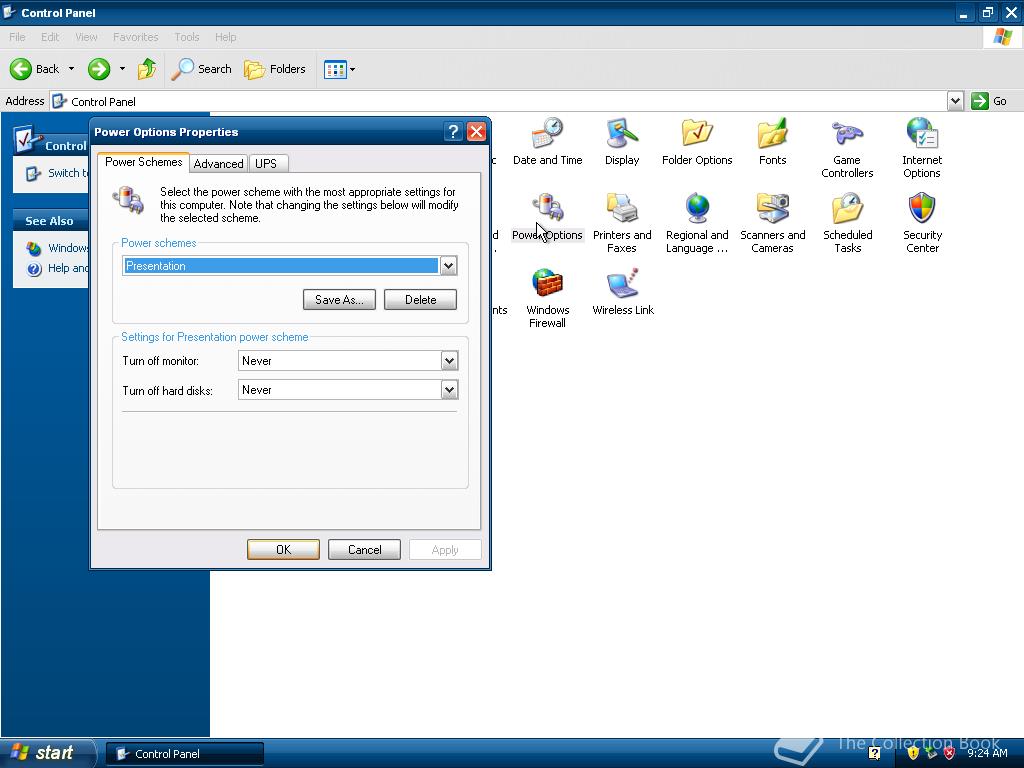Open the Back button history arrow
This screenshot has height=768, width=1024.
point(71,69)
